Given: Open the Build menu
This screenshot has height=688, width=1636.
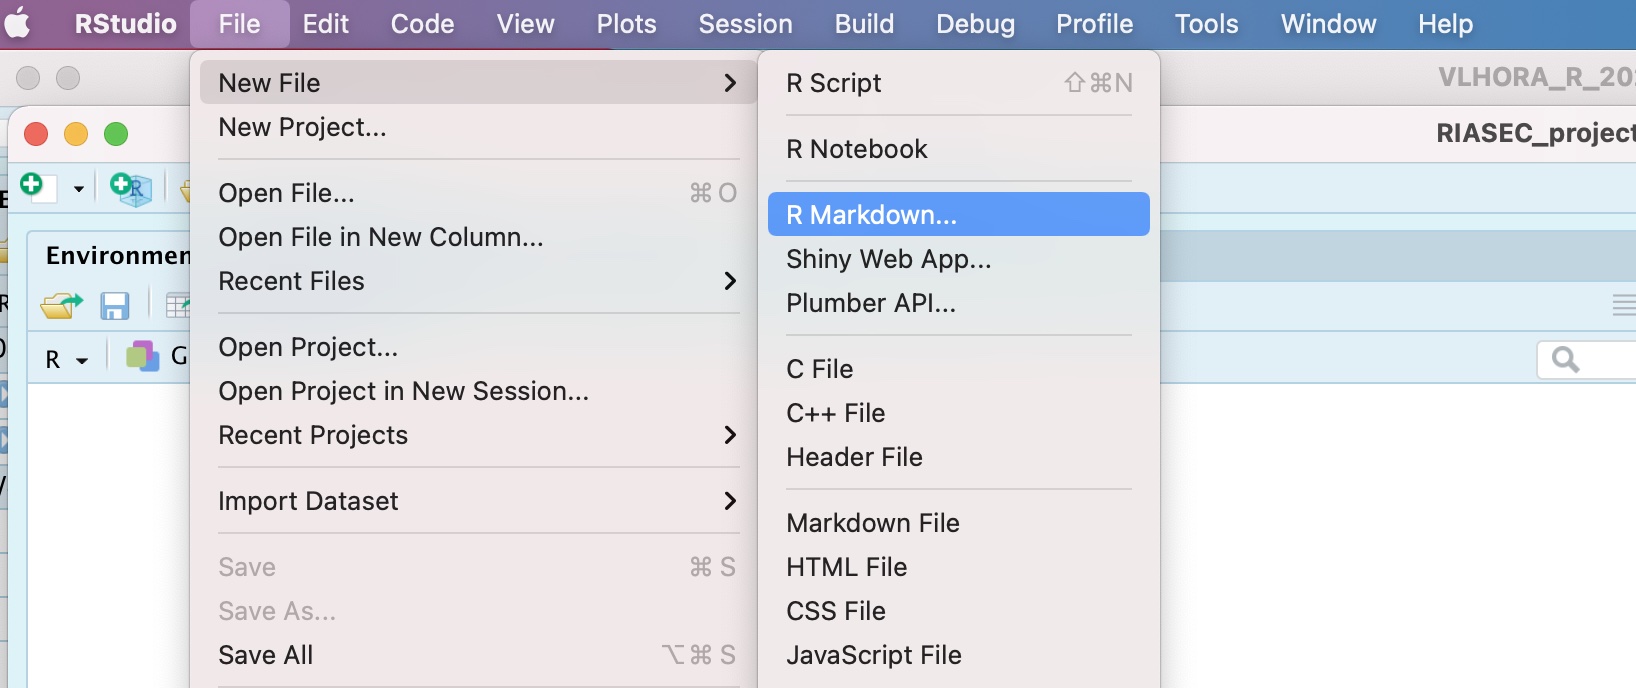Looking at the screenshot, I should click(865, 23).
